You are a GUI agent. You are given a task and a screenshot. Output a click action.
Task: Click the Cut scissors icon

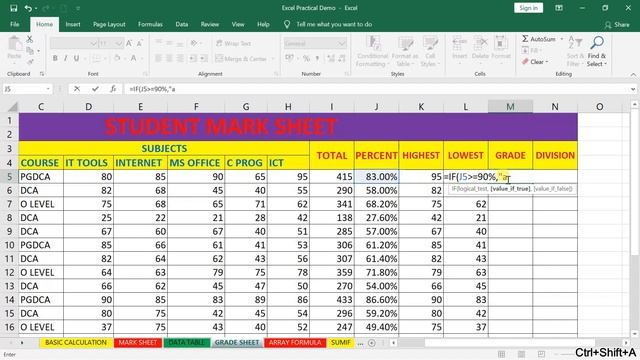(30, 40)
